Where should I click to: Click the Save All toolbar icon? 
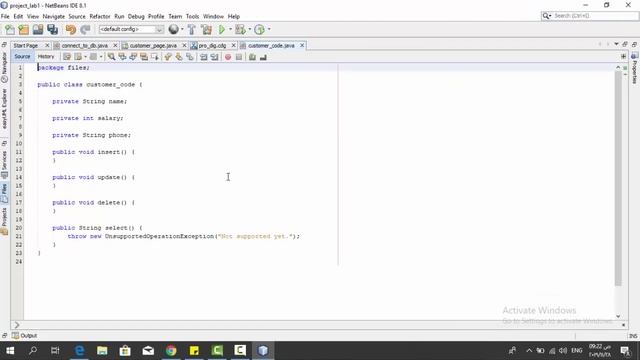(53, 29)
